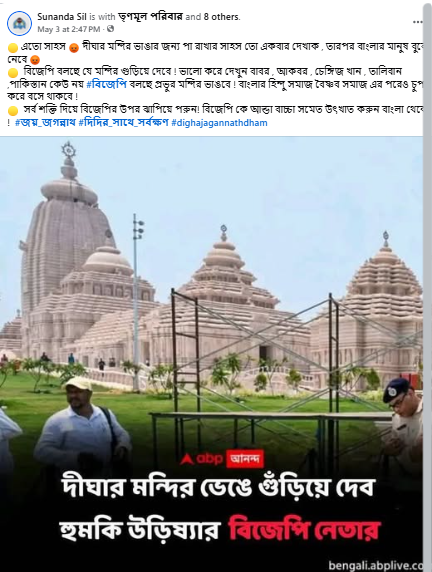432x572 pixels.
Task: Open the তৃণমূল পরিবার tagged page link
Action: [x=150, y=16]
